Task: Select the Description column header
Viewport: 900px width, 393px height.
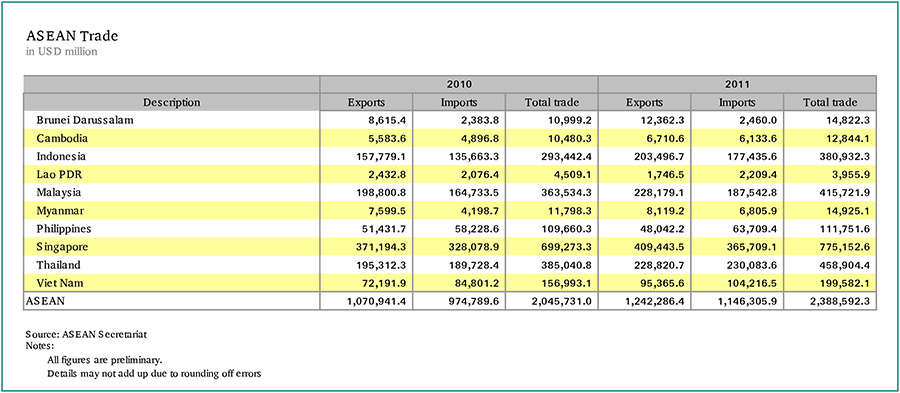Action: click(x=172, y=103)
